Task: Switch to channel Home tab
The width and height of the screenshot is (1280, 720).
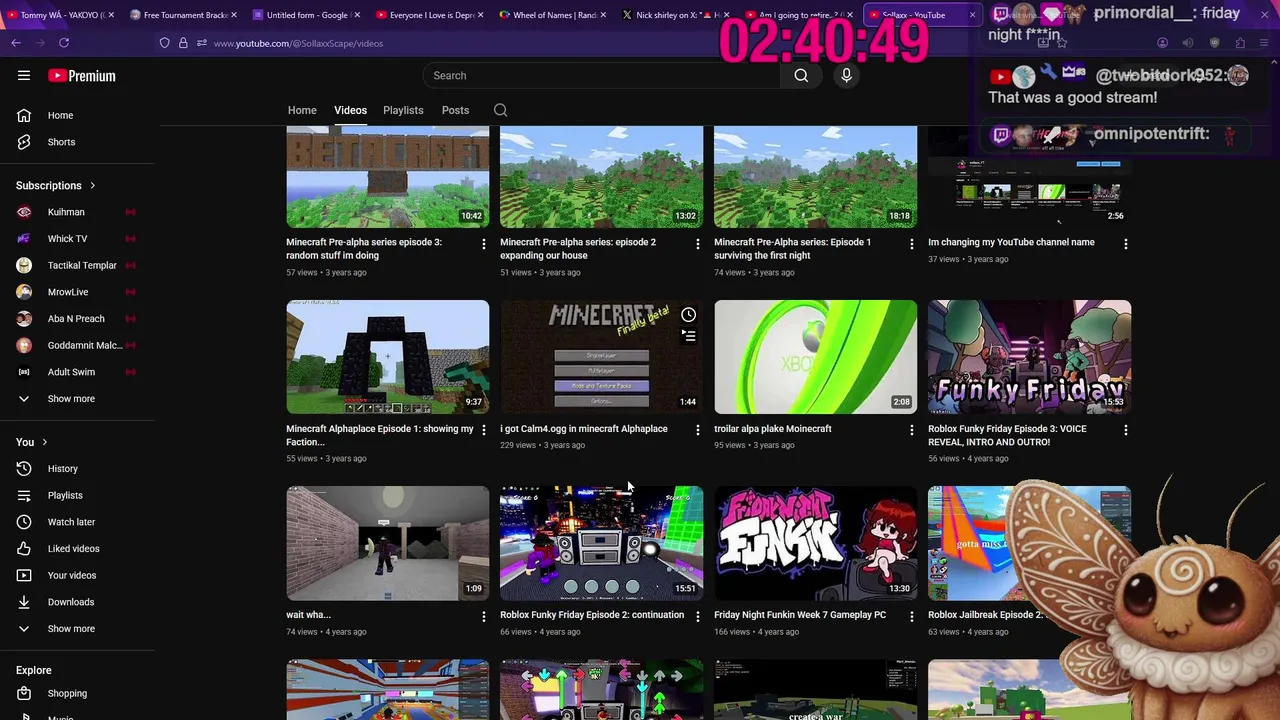Action: tap(302, 110)
